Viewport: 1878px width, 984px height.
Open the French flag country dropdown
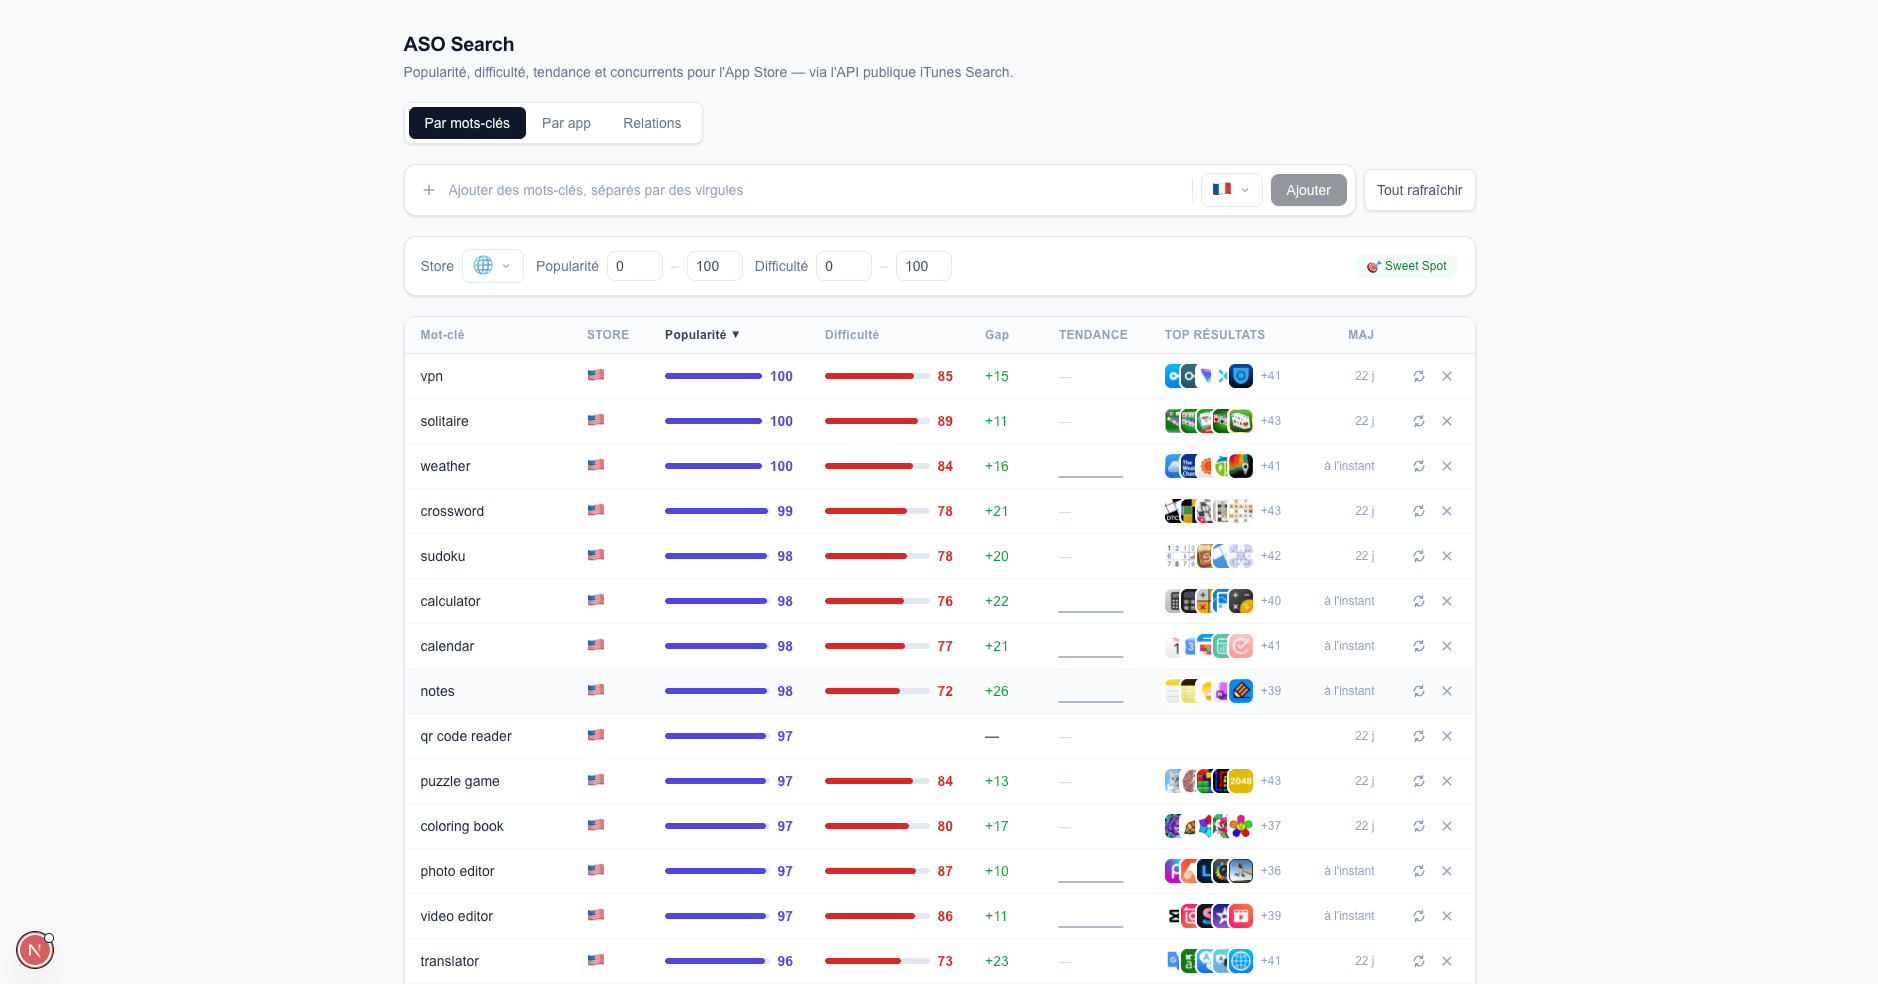1231,190
